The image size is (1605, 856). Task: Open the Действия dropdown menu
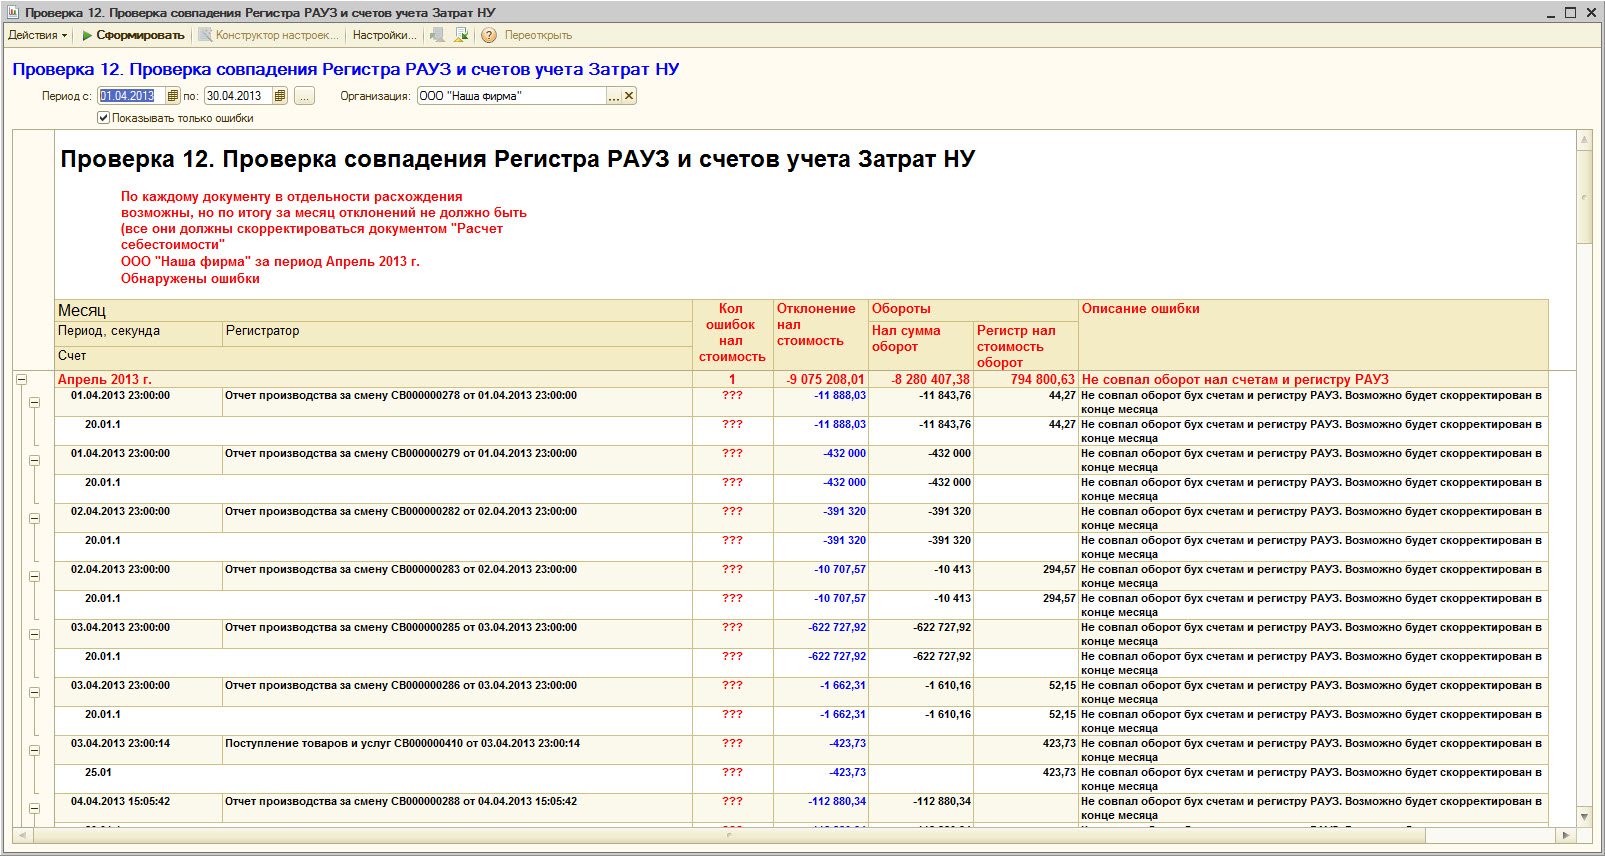pos(37,35)
